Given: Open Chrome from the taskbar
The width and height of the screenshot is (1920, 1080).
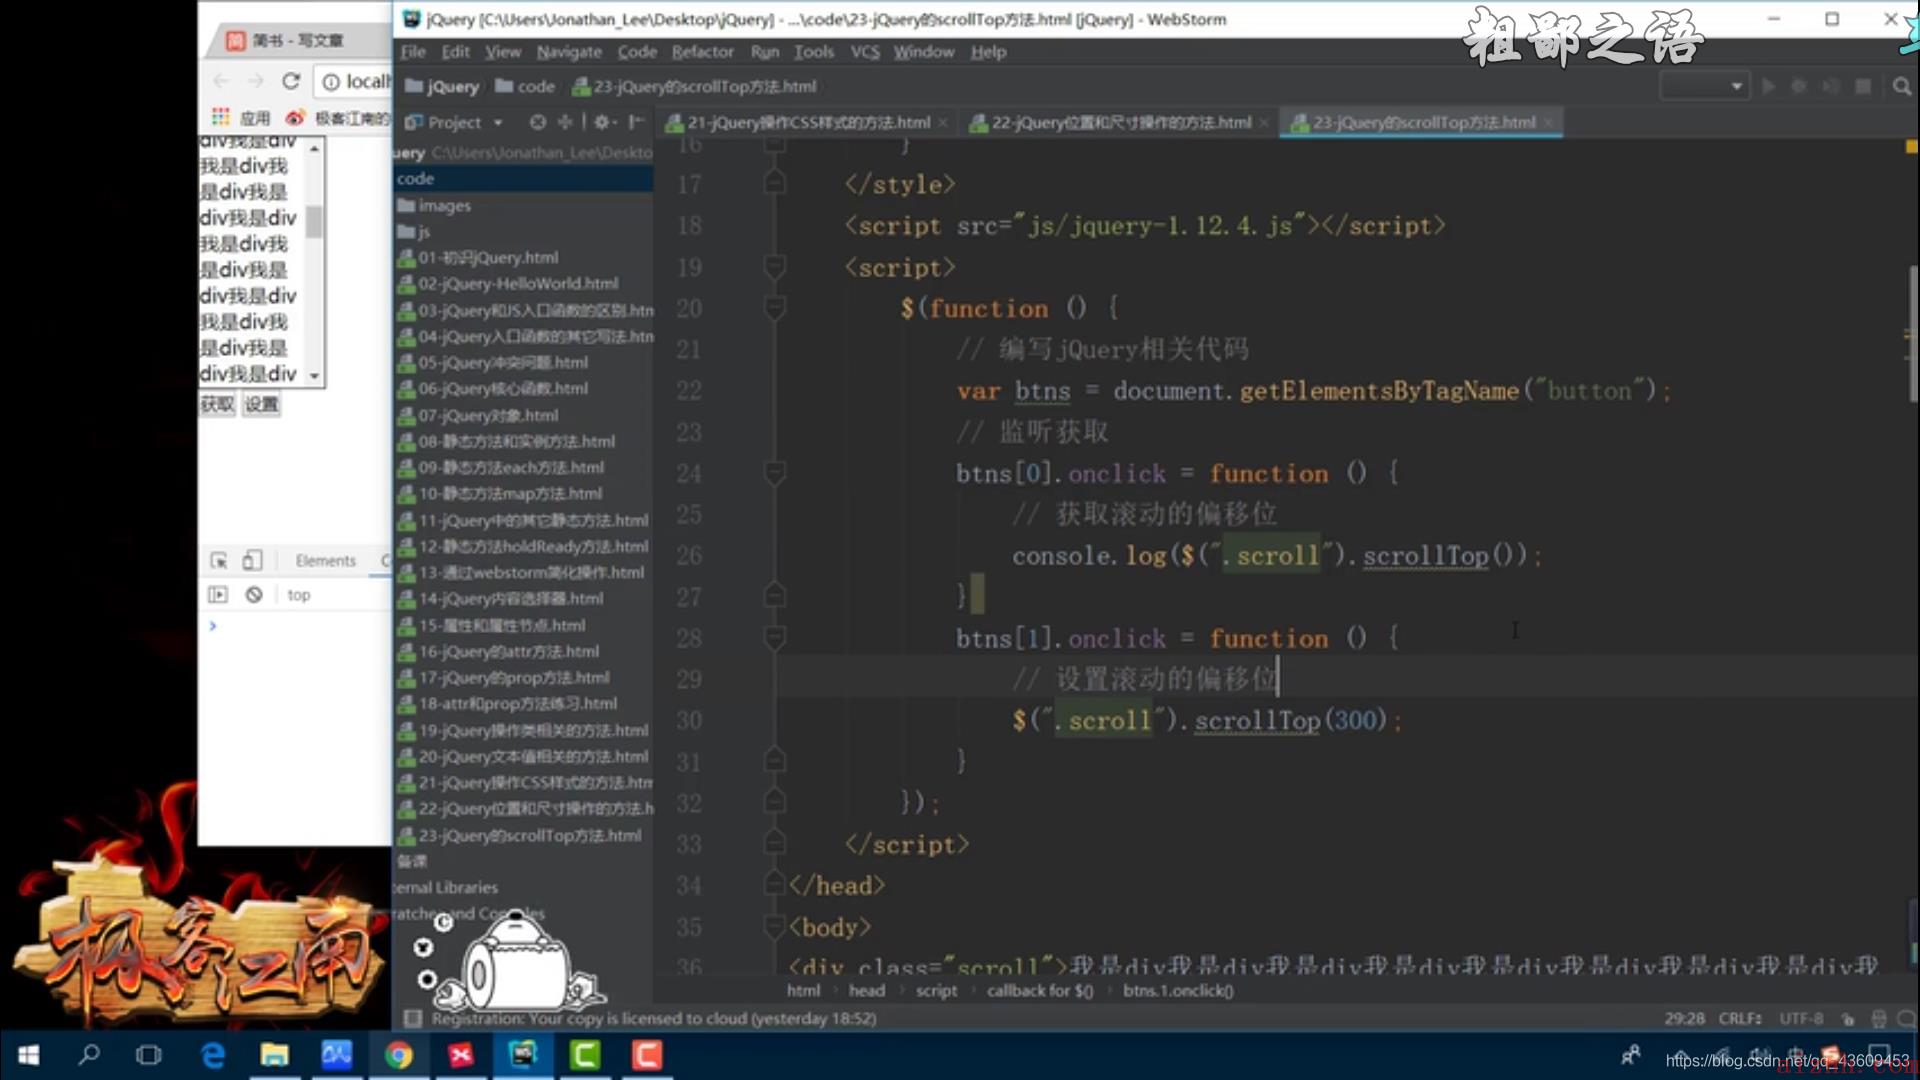Looking at the screenshot, I should point(398,1055).
